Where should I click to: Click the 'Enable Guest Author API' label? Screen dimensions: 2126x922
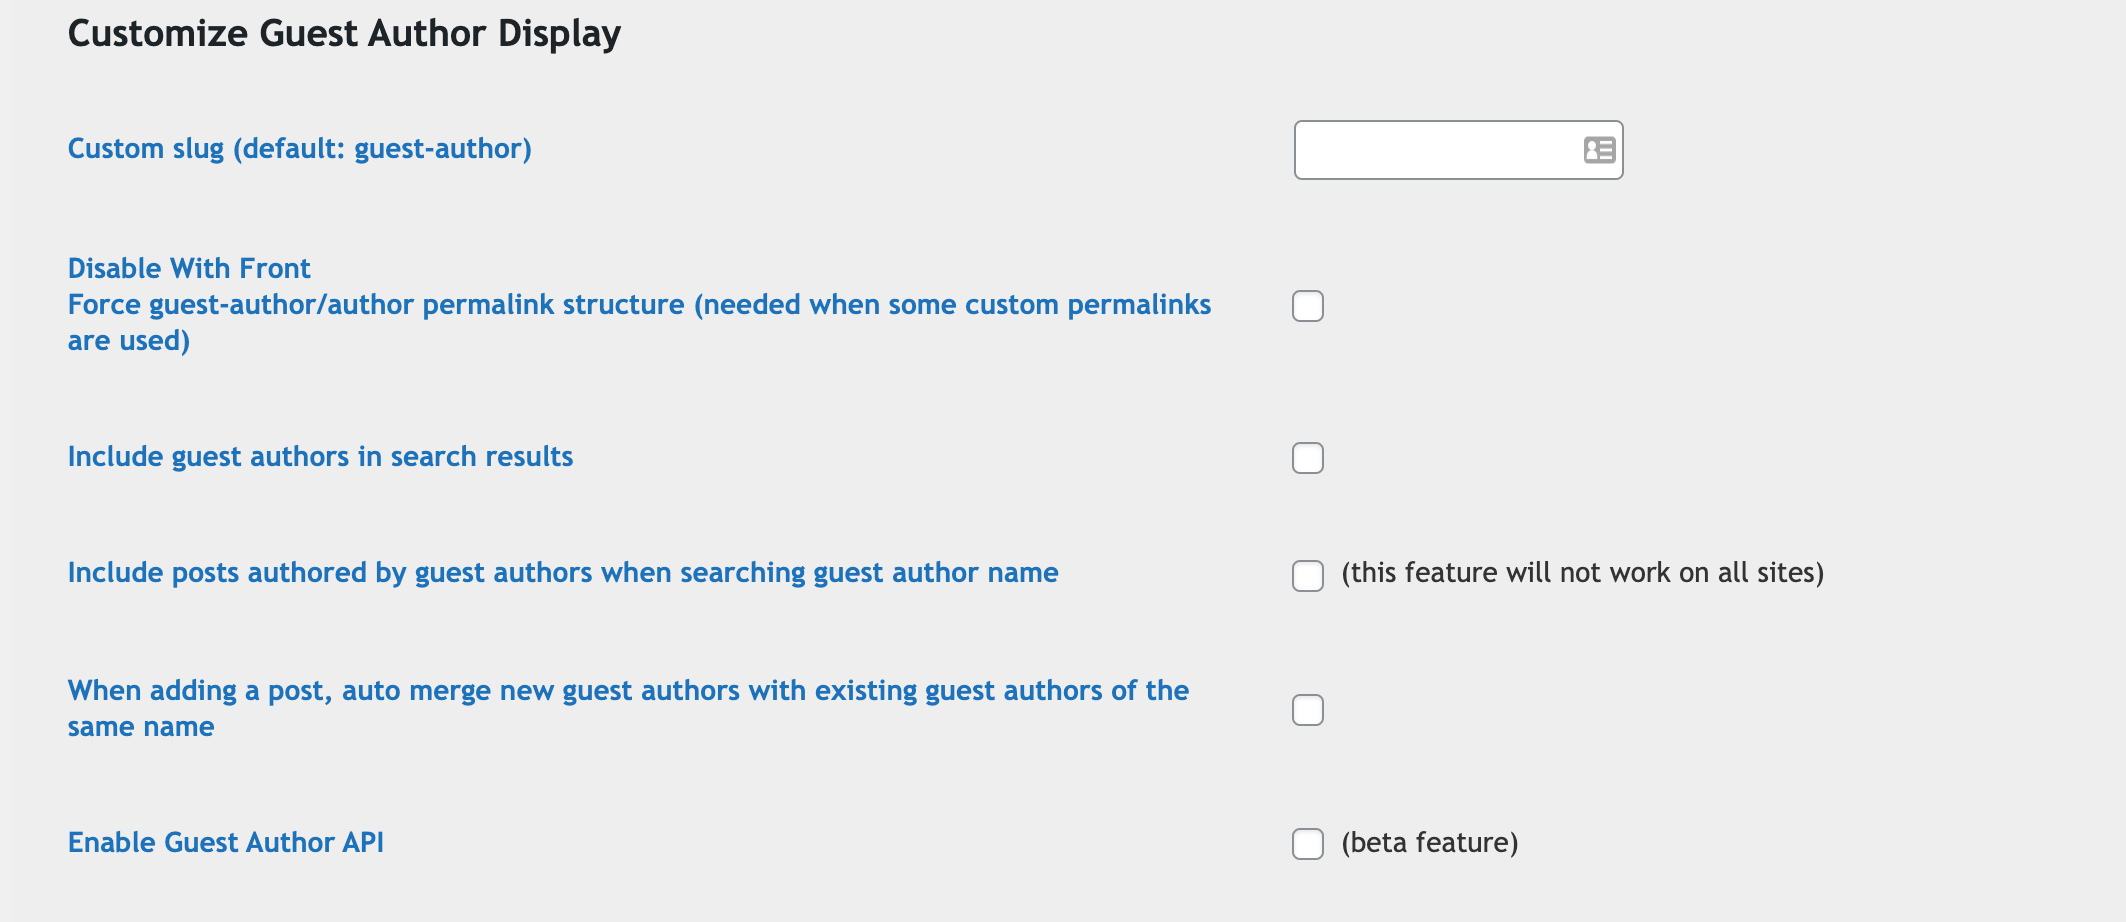click(226, 842)
